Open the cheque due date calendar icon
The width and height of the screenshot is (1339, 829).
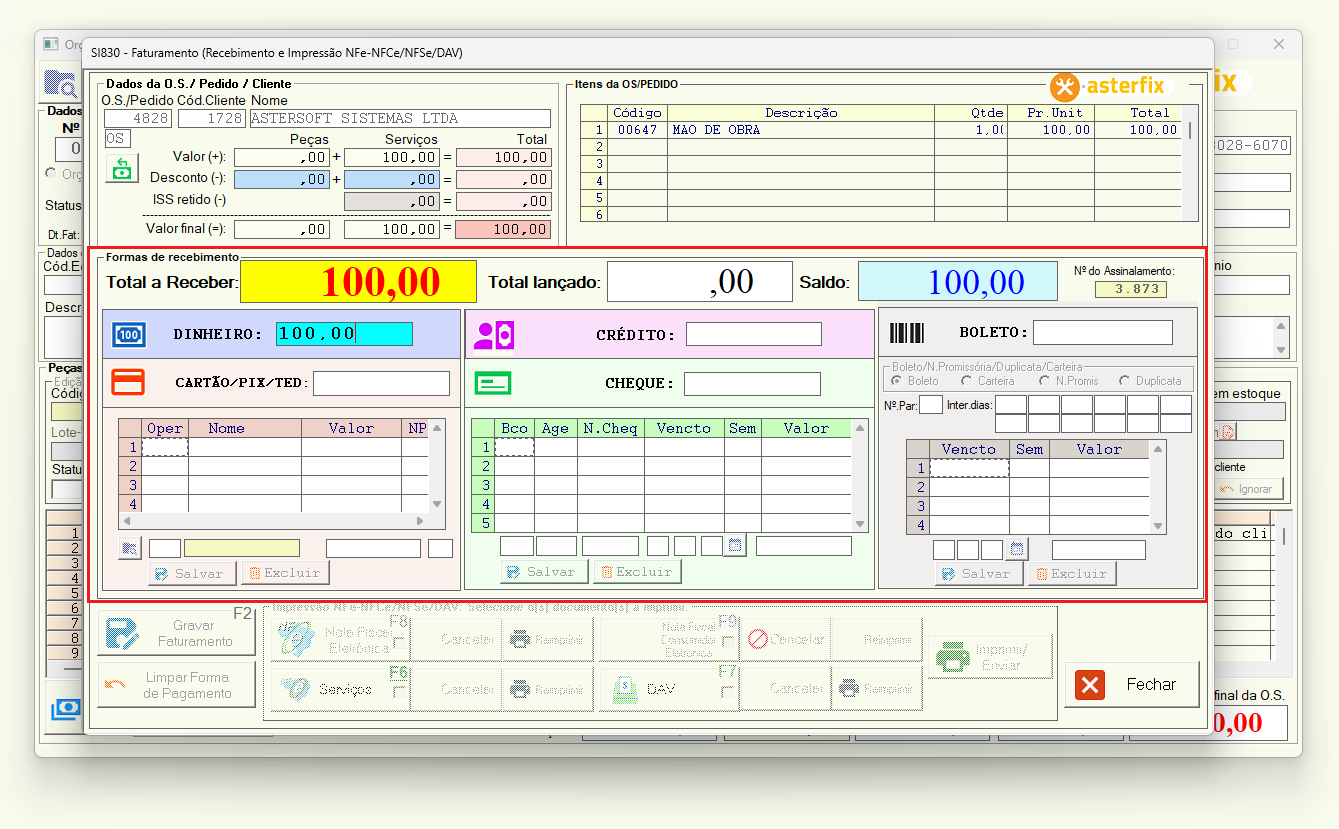(735, 545)
